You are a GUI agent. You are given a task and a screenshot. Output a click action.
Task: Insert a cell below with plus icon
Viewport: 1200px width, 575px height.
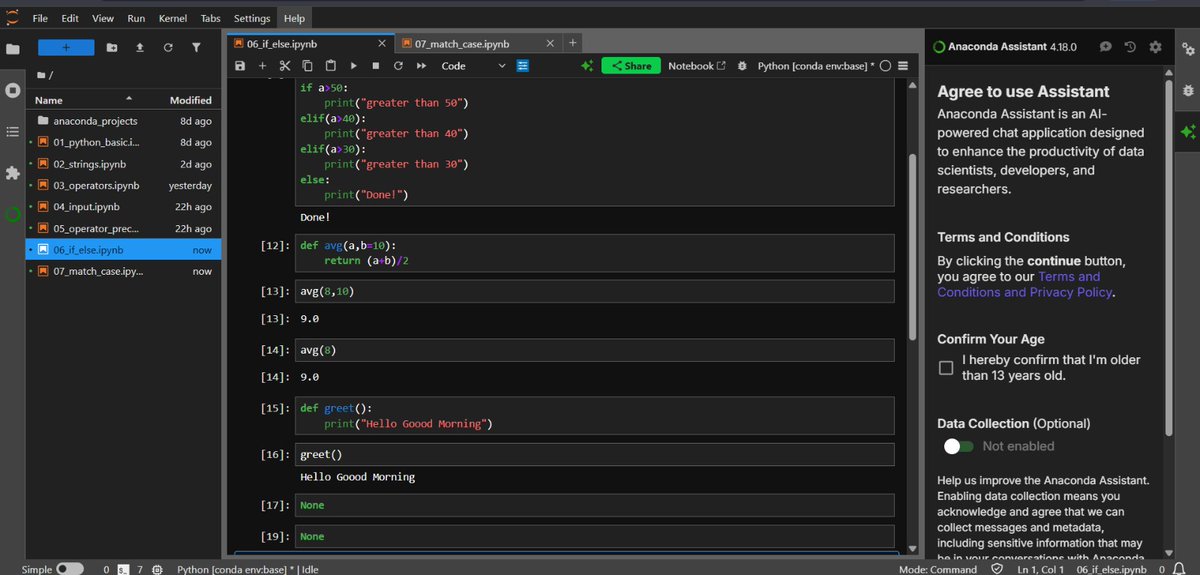click(262, 66)
